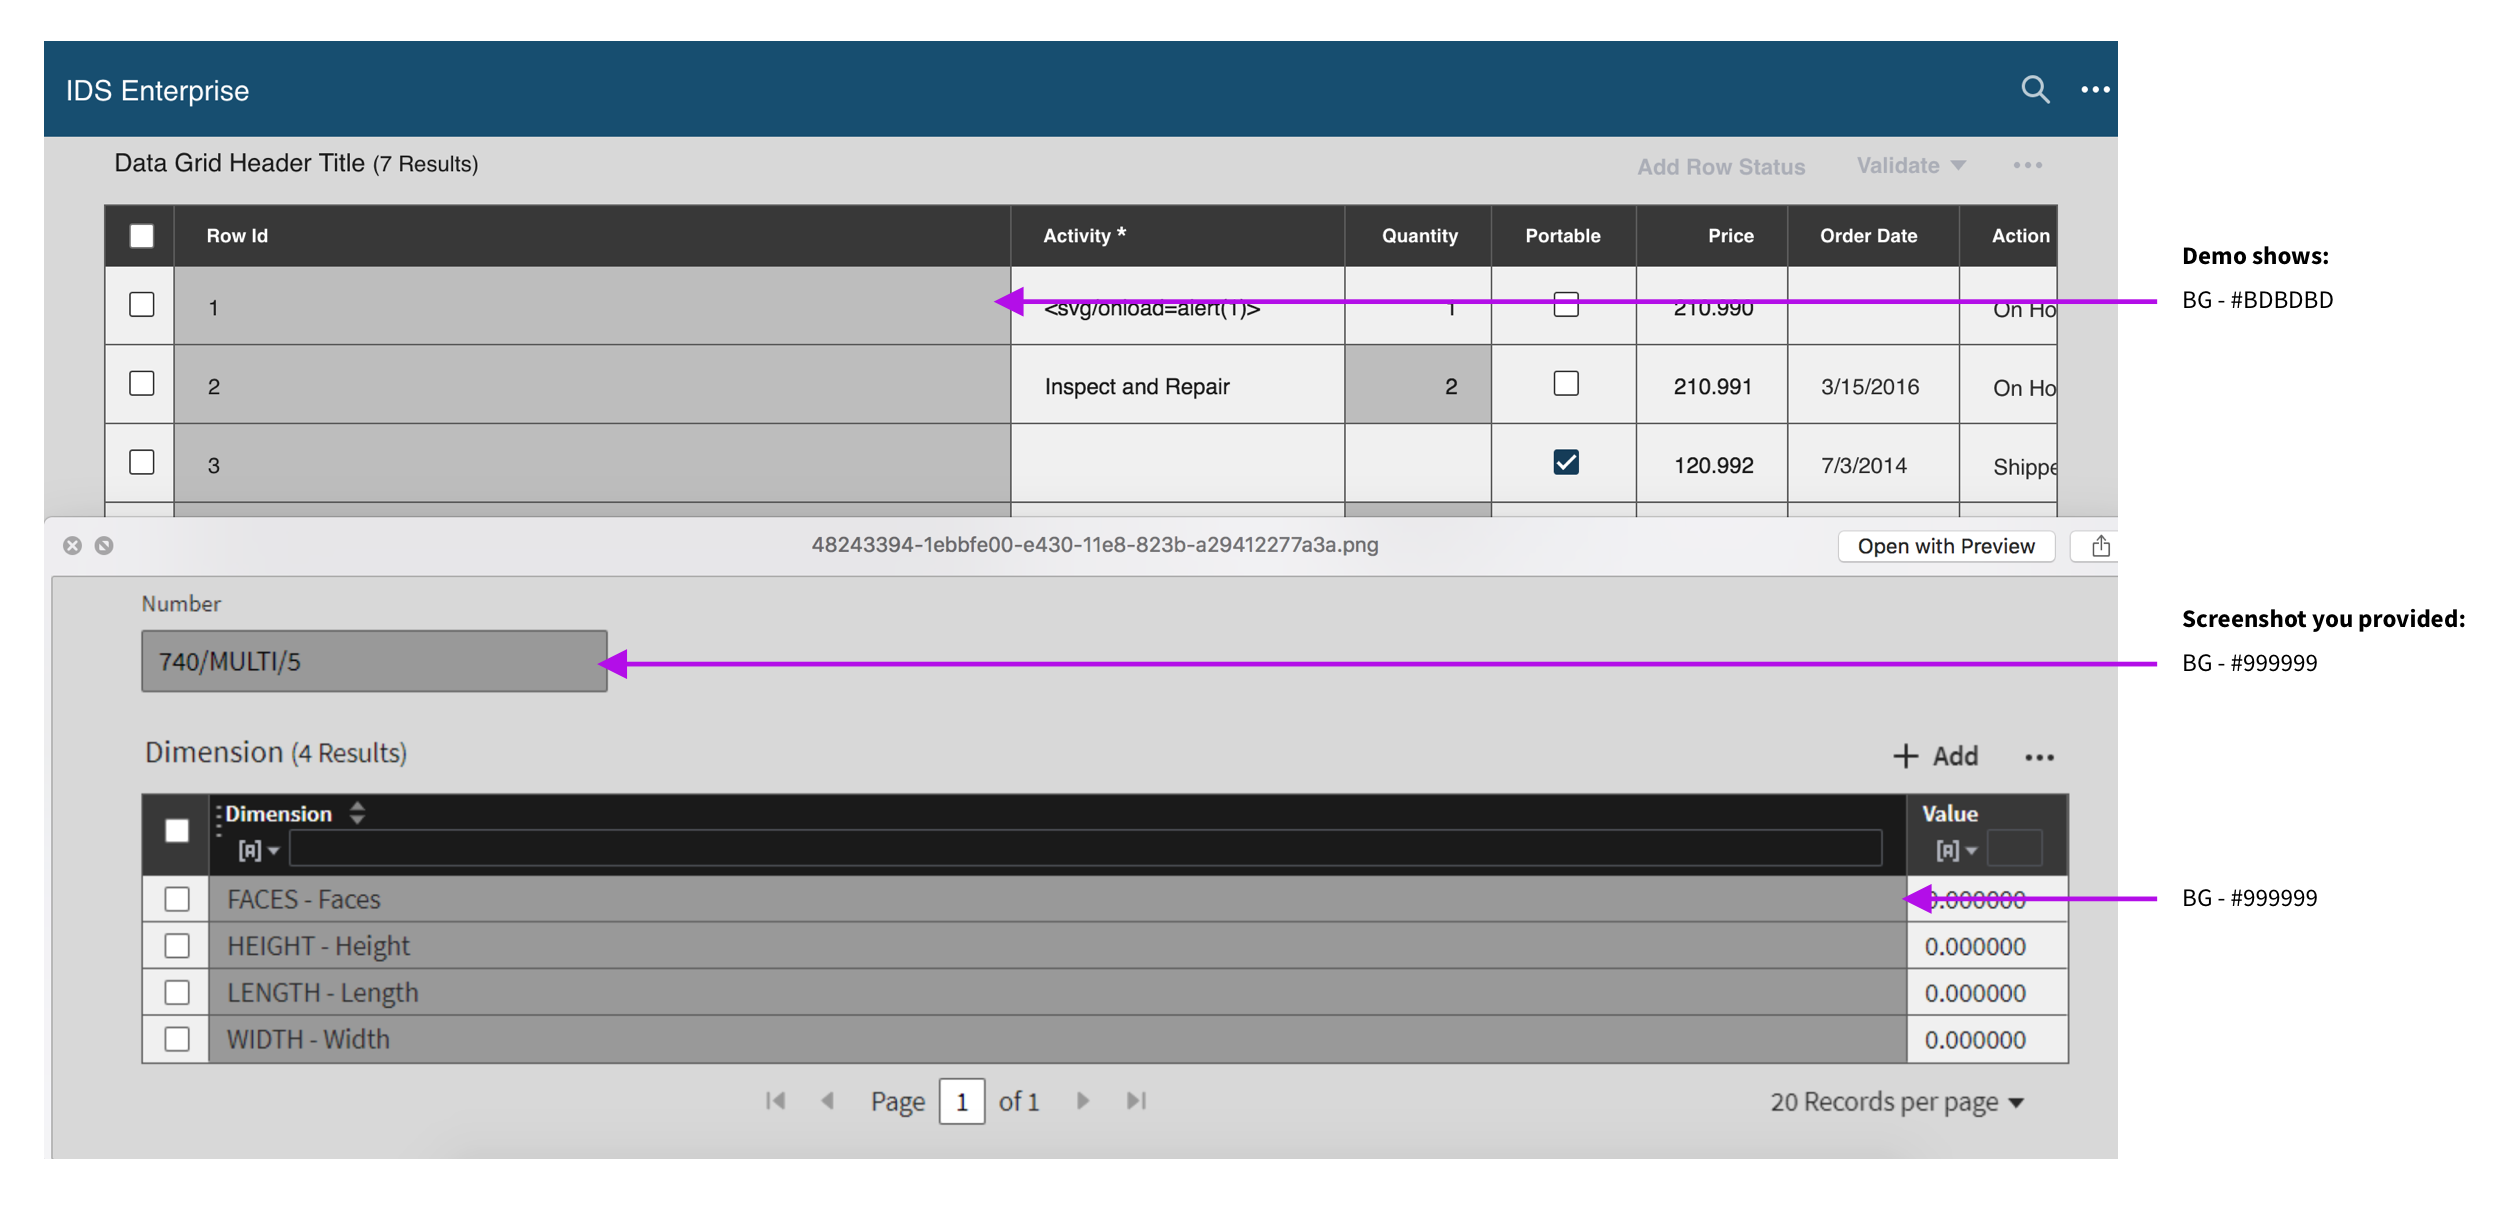Expand the Validate dropdown
Viewport: 2500px width, 1214px height.
(1911, 166)
